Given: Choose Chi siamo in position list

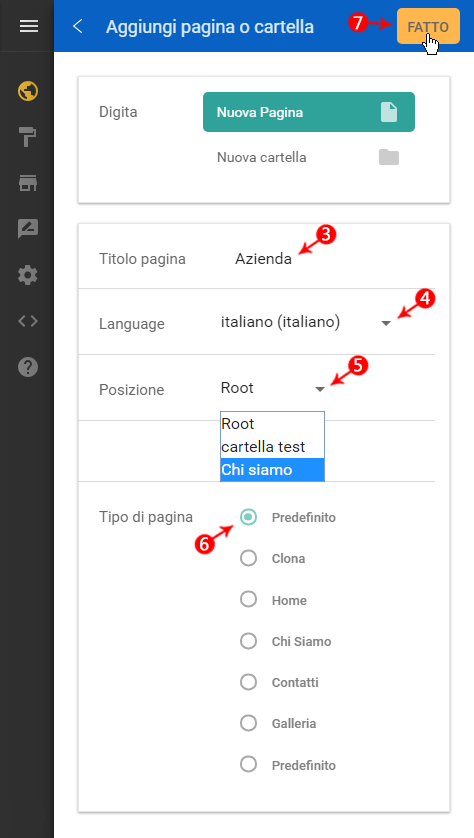Looking at the screenshot, I should tap(272, 470).
